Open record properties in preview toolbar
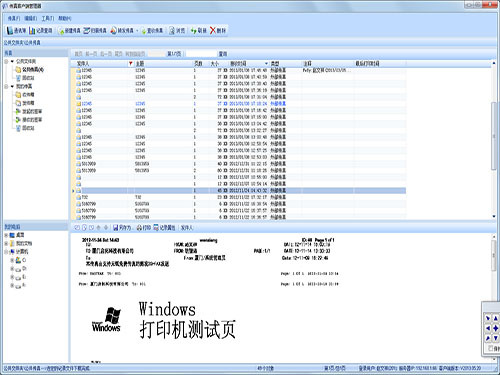This screenshot has width=500, height=375. pyautogui.click(x=164, y=228)
